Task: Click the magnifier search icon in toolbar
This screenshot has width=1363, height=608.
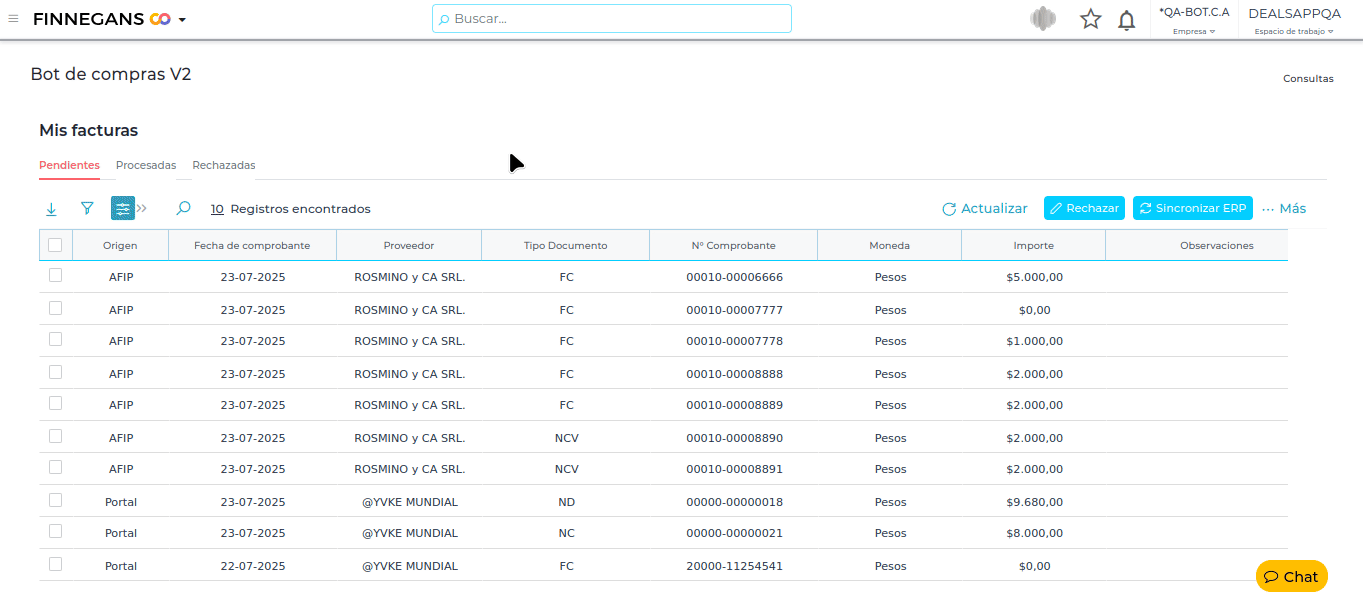Action: click(x=183, y=208)
